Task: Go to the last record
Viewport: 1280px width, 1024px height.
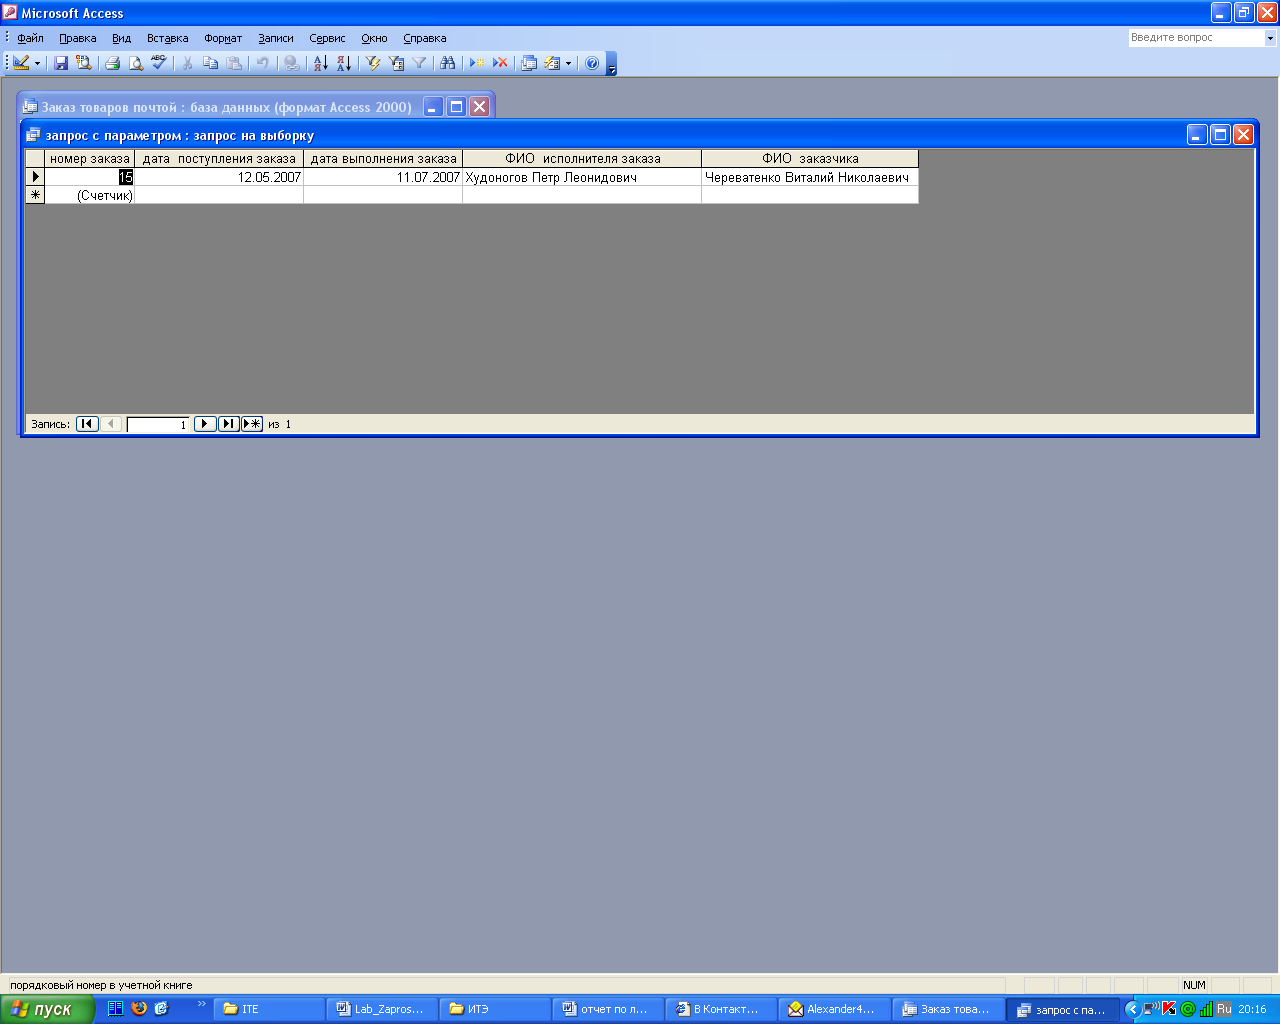Action: (229, 424)
